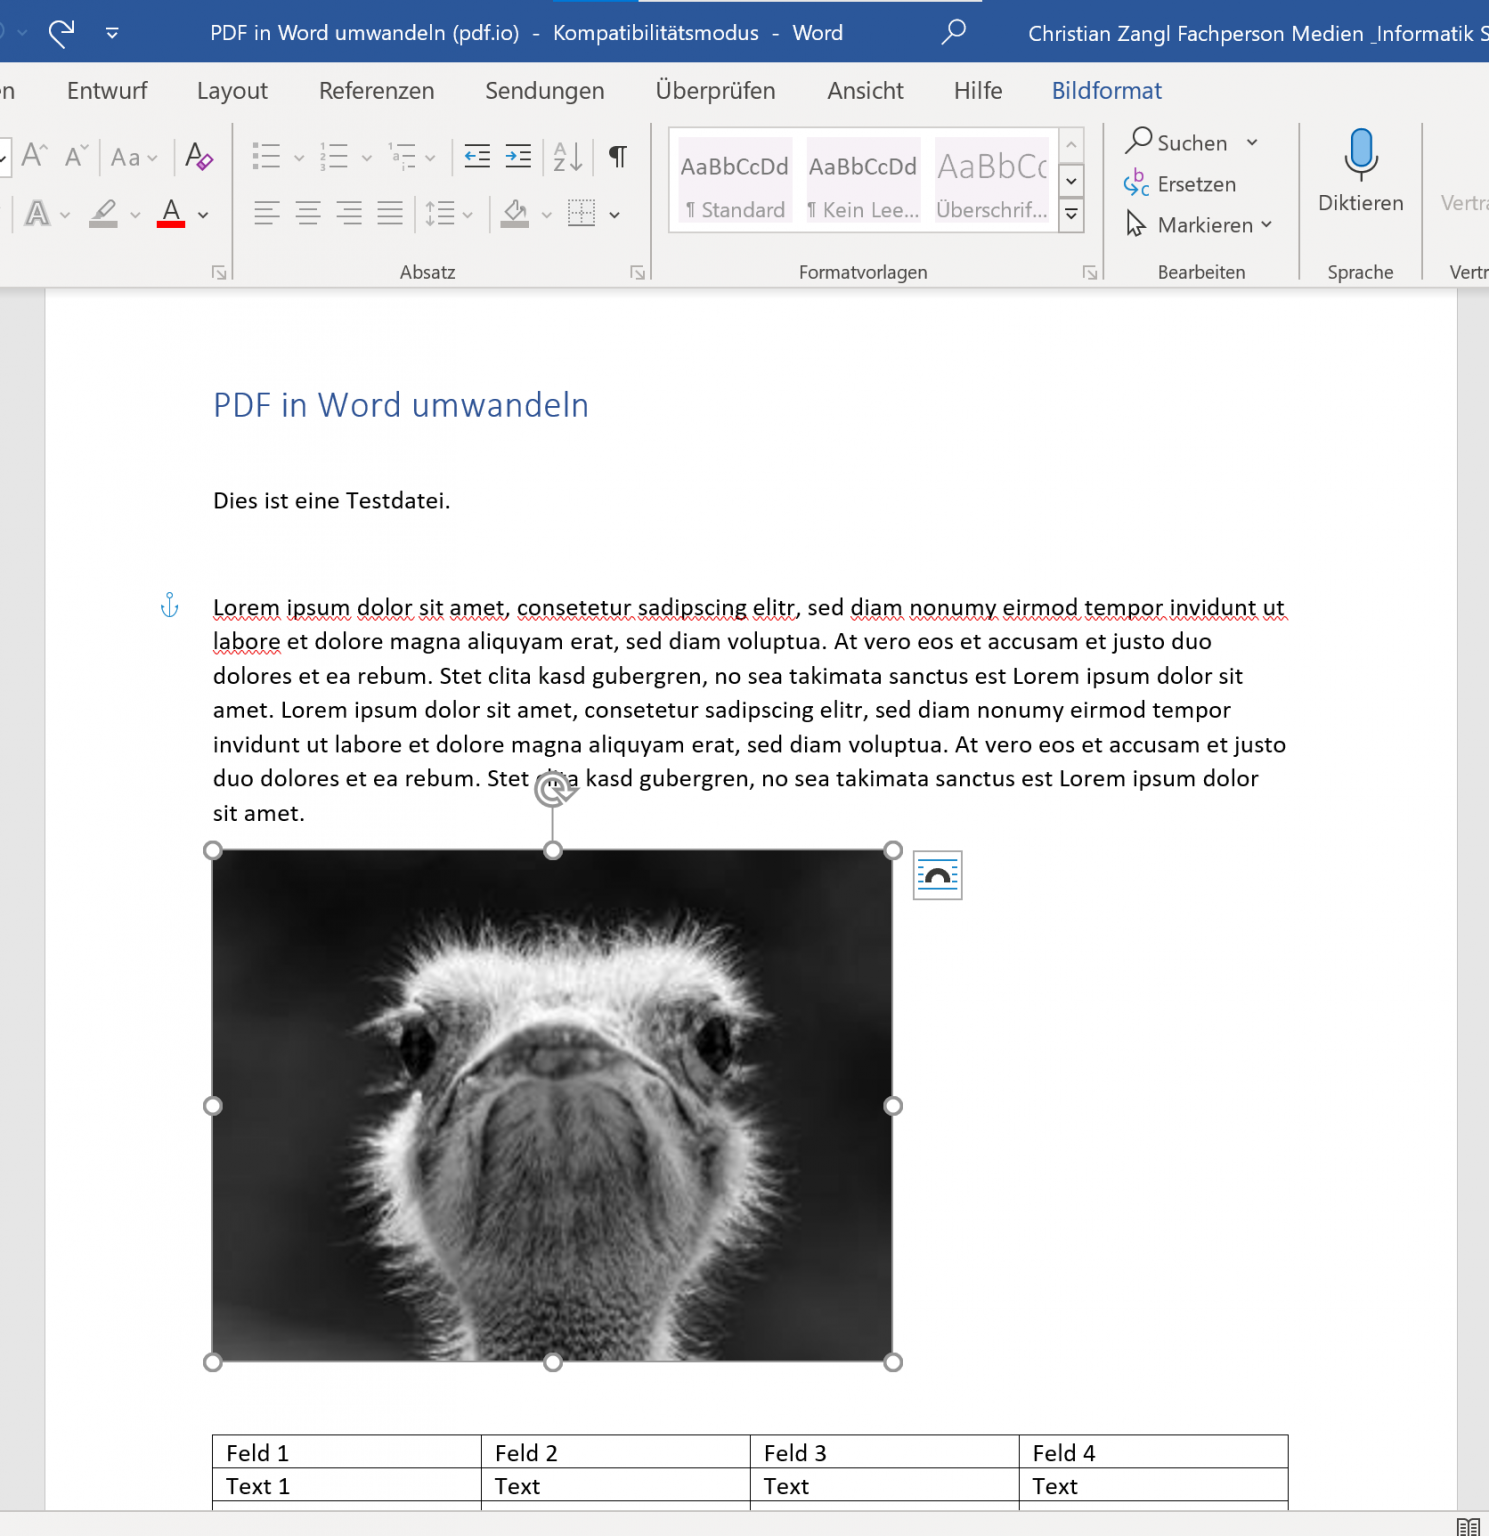Apply the Standard style
1489x1536 pixels.
click(x=735, y=180)
